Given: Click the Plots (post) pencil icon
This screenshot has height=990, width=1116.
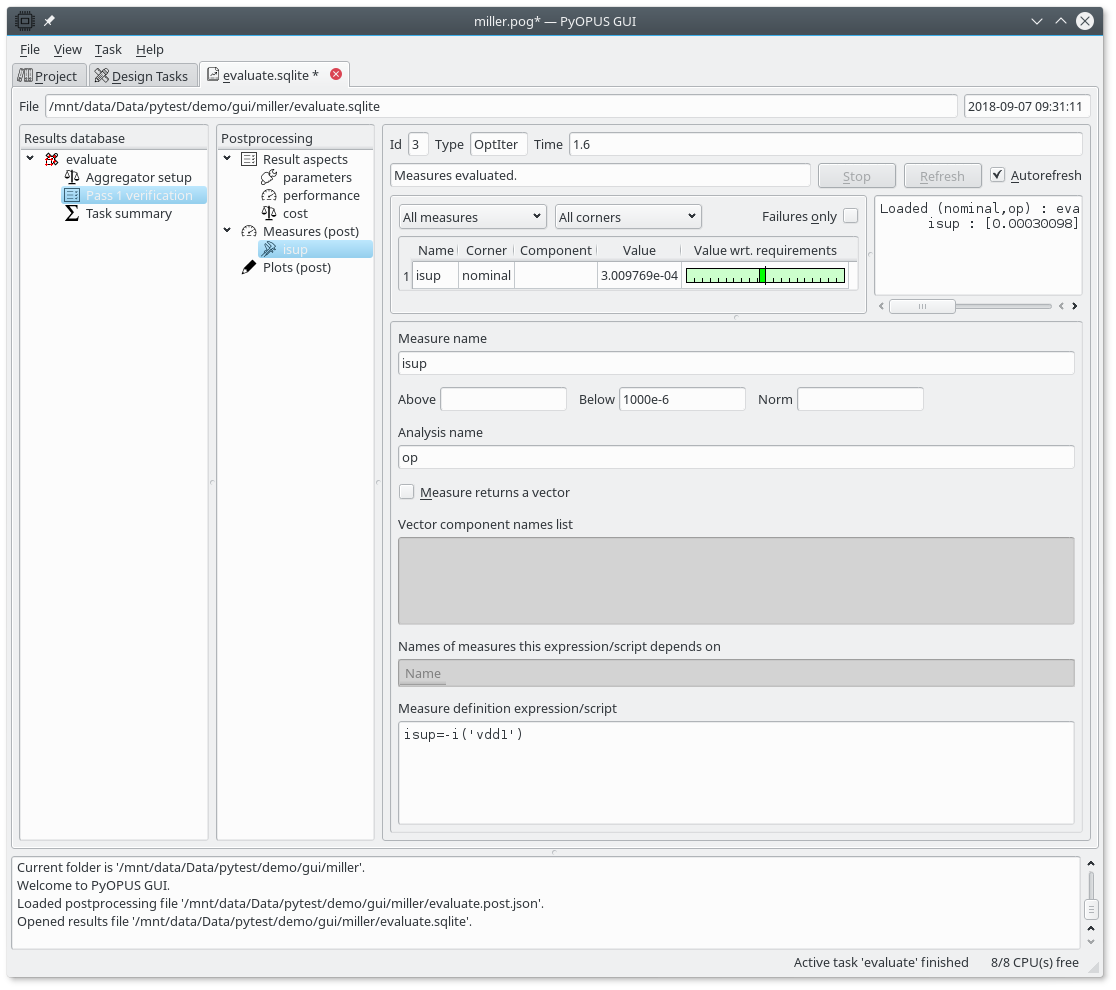Looking at the screenshot, I should coord(249,267).
